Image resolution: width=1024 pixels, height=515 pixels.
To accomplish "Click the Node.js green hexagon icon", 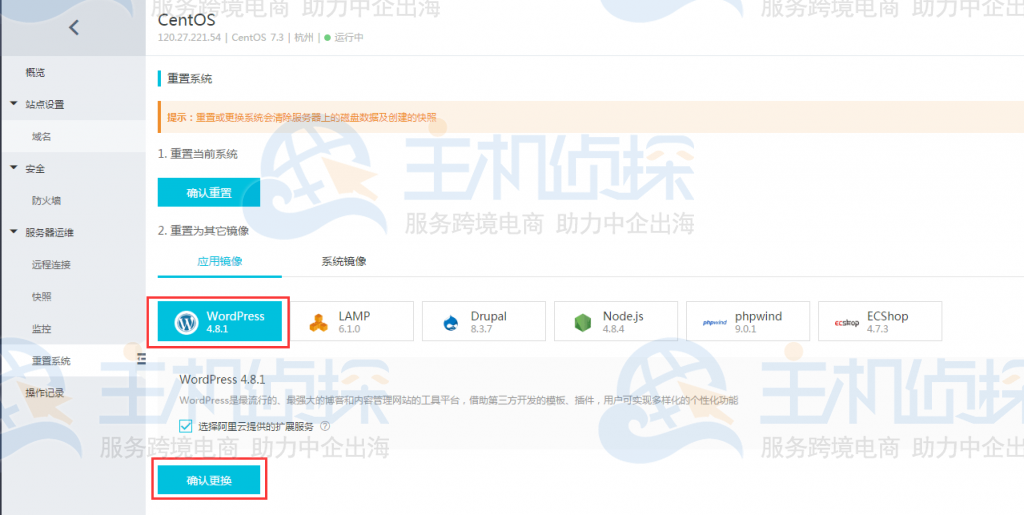I will pyautogui.click(x=584, y=322).
